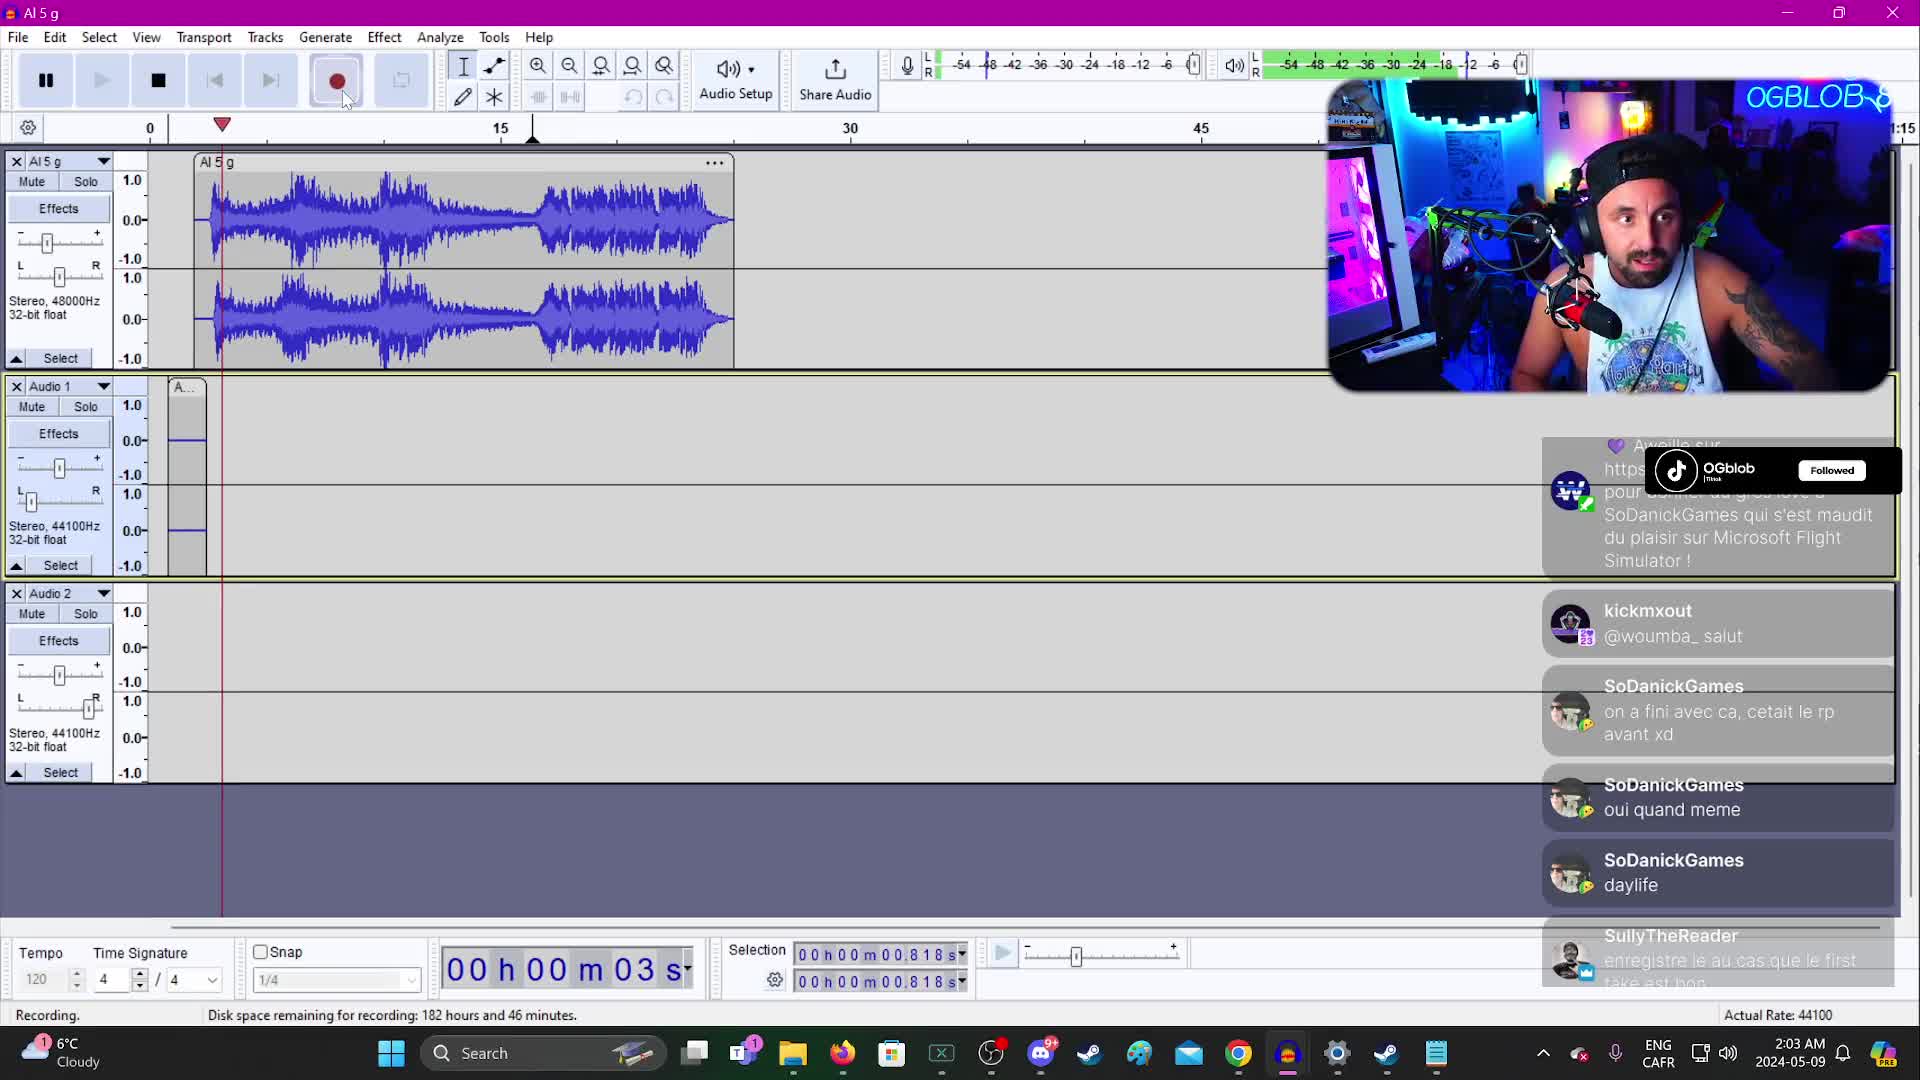Solo the Audio 1 track

pyautogui.click(x=86, y=407)
